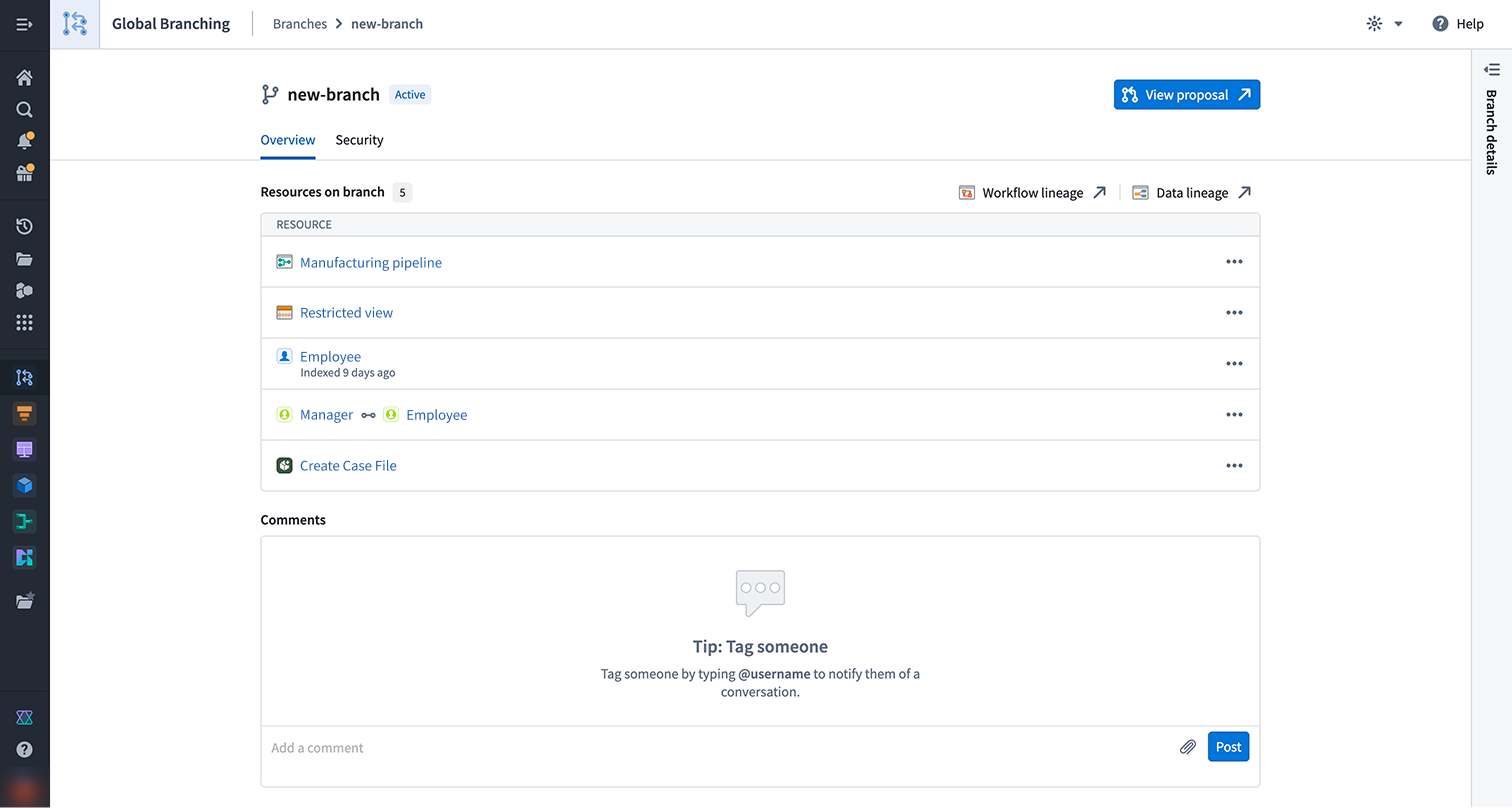Viewport: 1512px width, 808px height.
Task: Open the Manufacturing pipeline resource
Action: pos(371,262)
